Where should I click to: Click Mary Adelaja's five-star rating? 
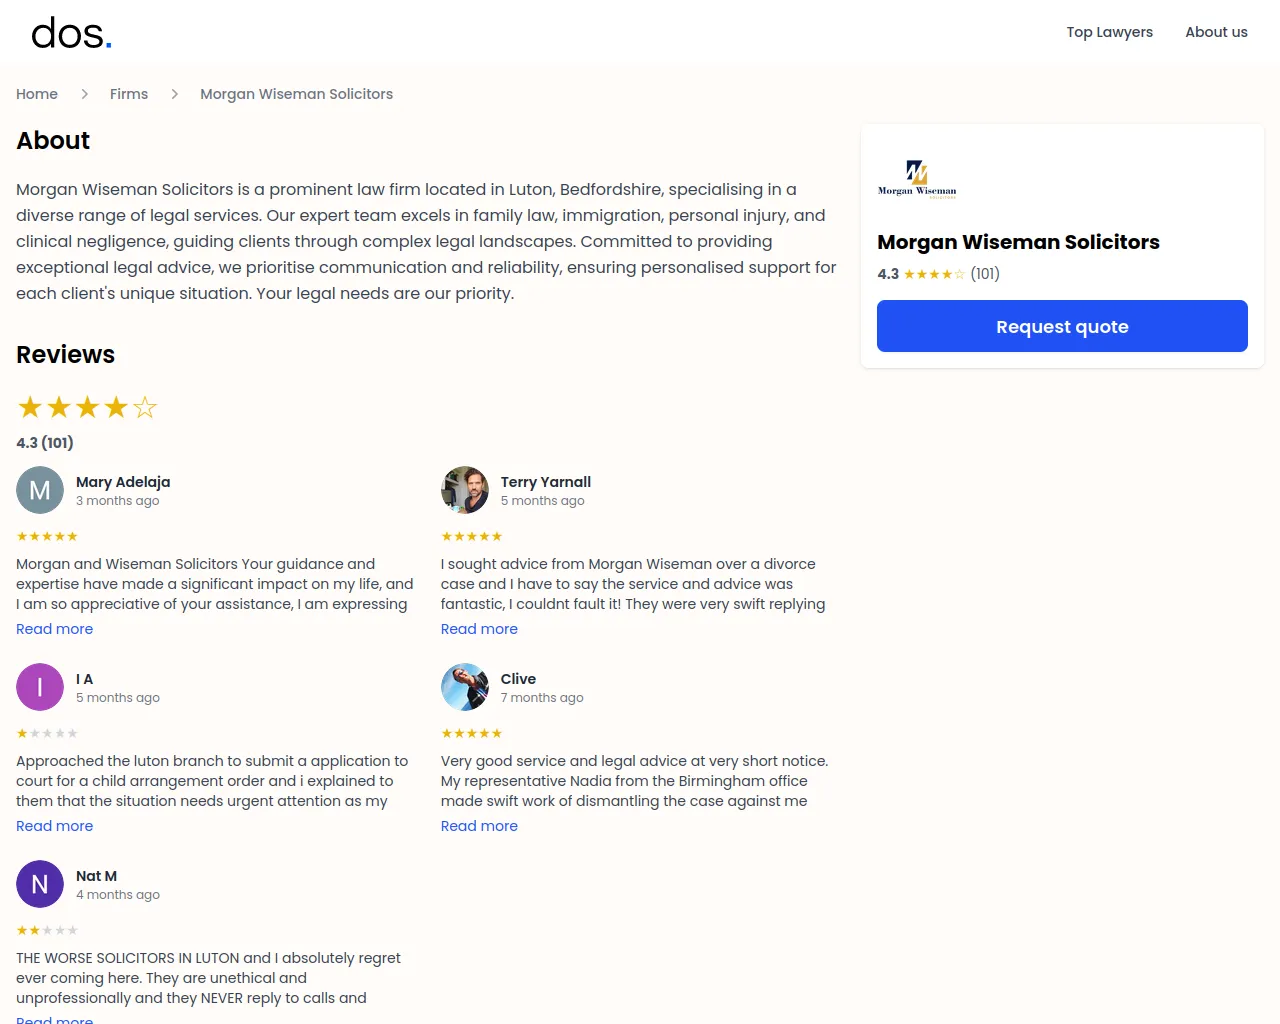click(x=47, y=536)
